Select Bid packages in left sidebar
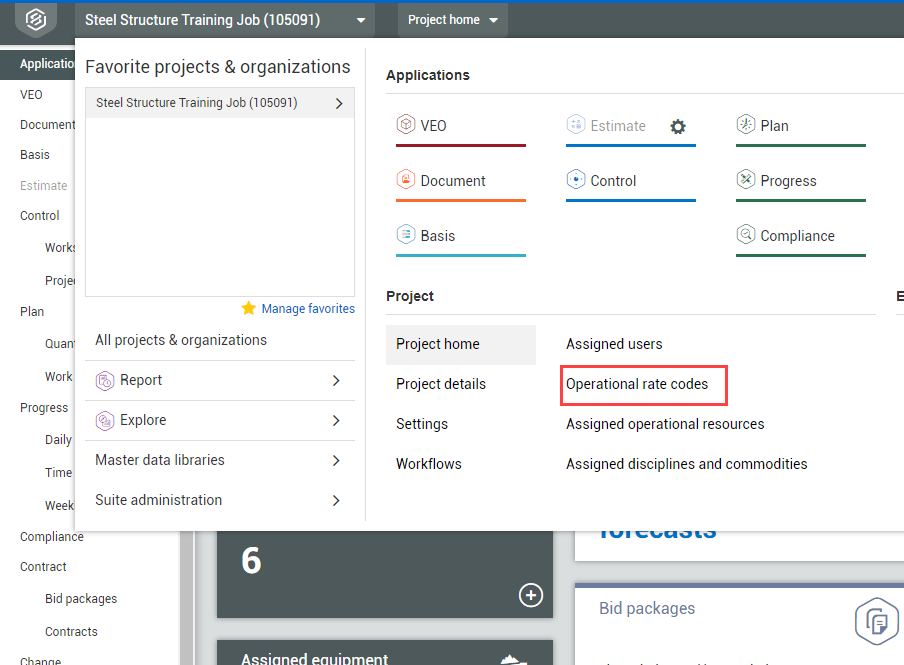904x665 pixels. coord(81,599)
